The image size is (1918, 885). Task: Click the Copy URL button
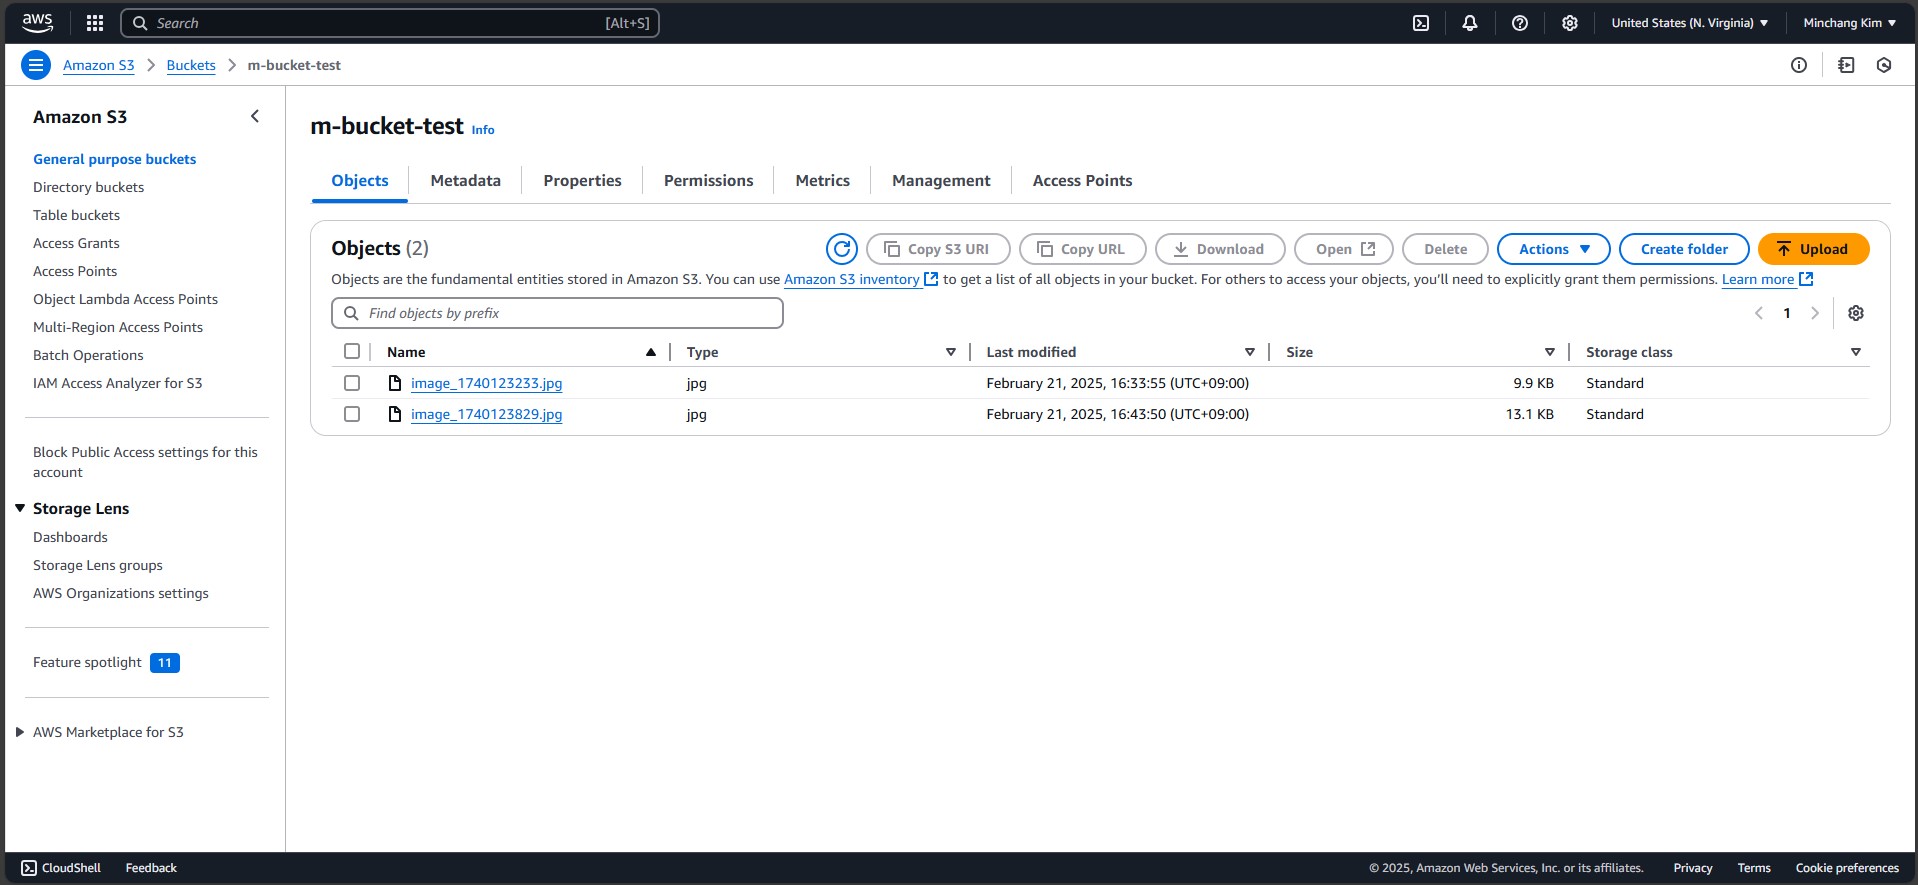point(1082,249)
